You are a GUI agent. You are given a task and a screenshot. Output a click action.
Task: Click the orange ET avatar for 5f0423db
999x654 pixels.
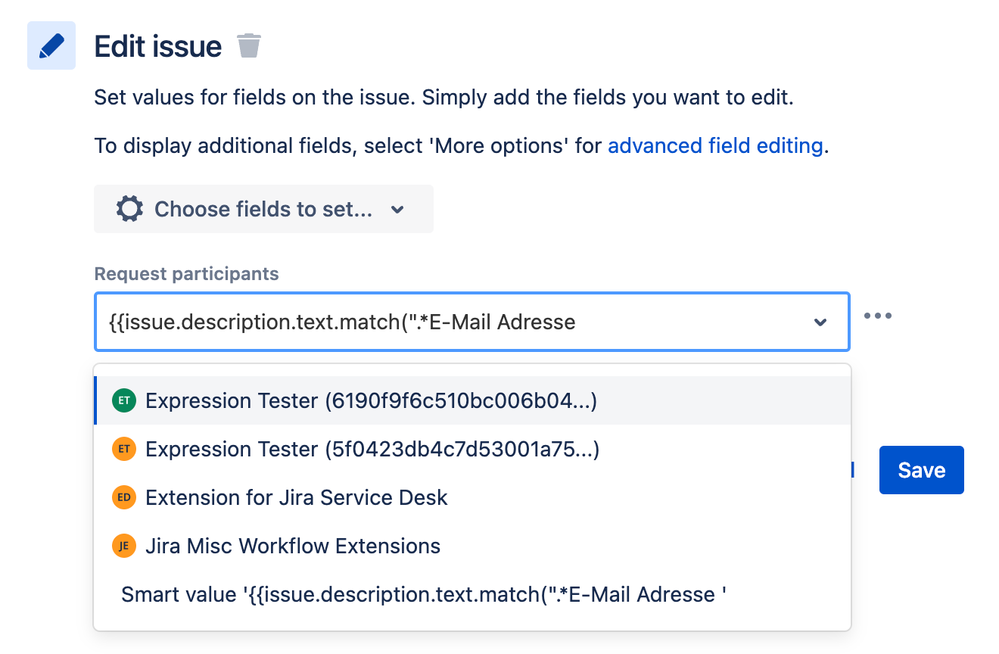coord(124,449)
